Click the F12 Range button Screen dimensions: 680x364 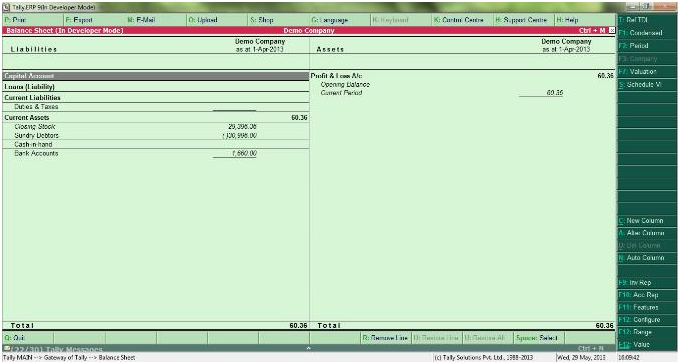647,332
